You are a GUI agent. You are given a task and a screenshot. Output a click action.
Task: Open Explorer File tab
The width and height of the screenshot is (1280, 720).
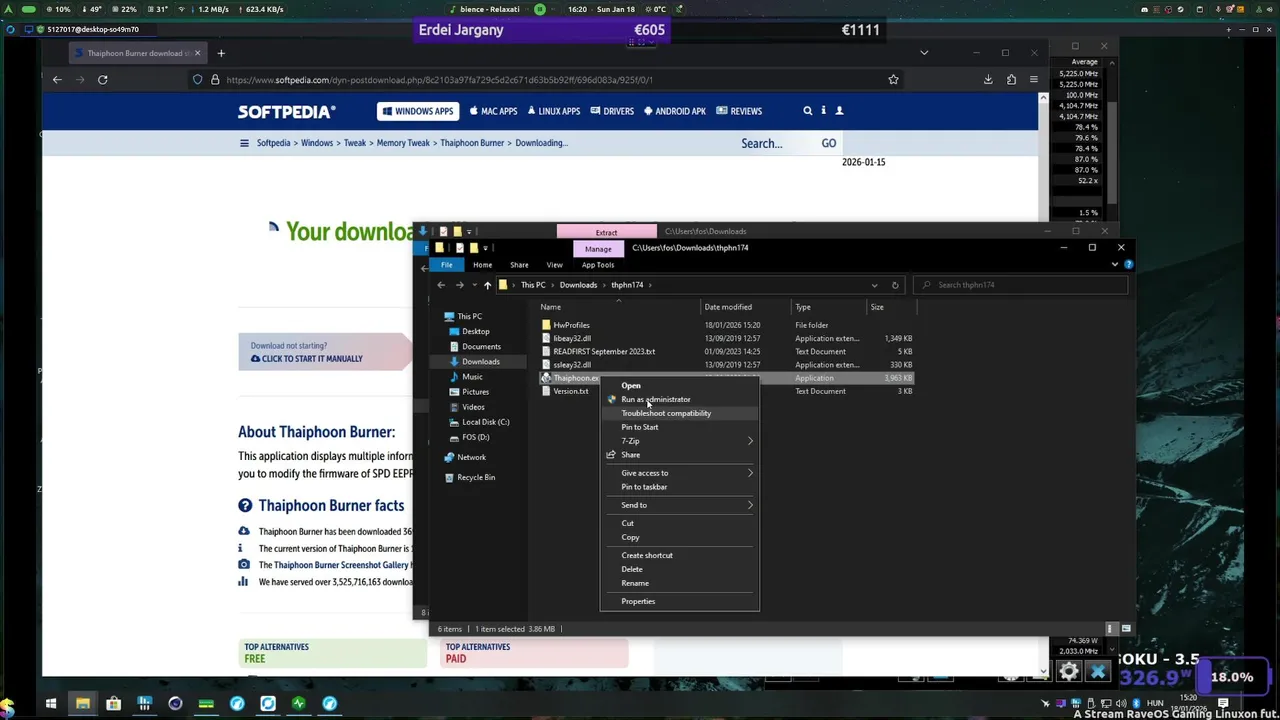click(x=447, y=265)
